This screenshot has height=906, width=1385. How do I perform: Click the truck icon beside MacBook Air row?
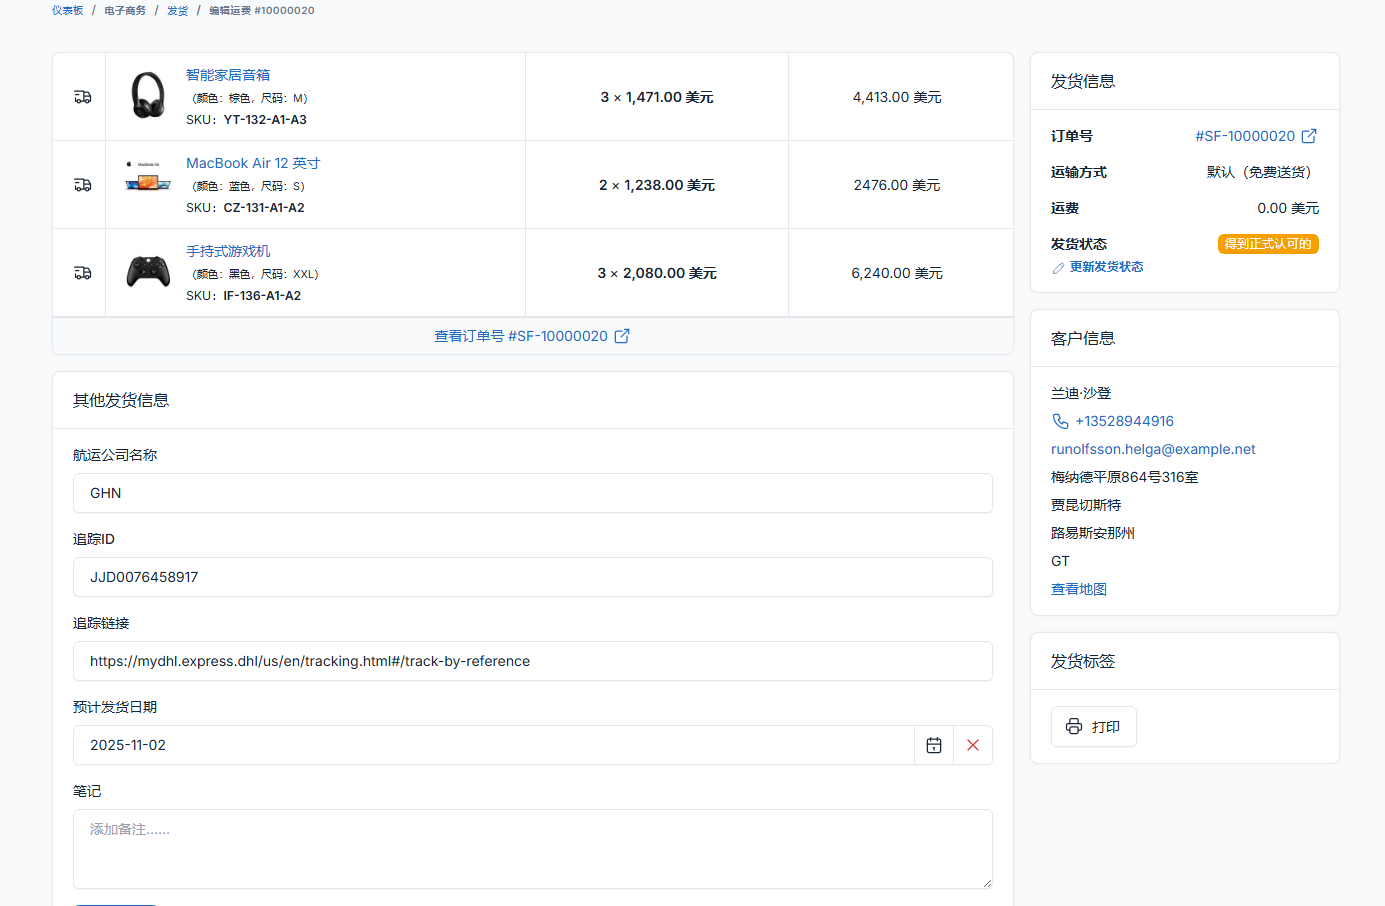83,185
